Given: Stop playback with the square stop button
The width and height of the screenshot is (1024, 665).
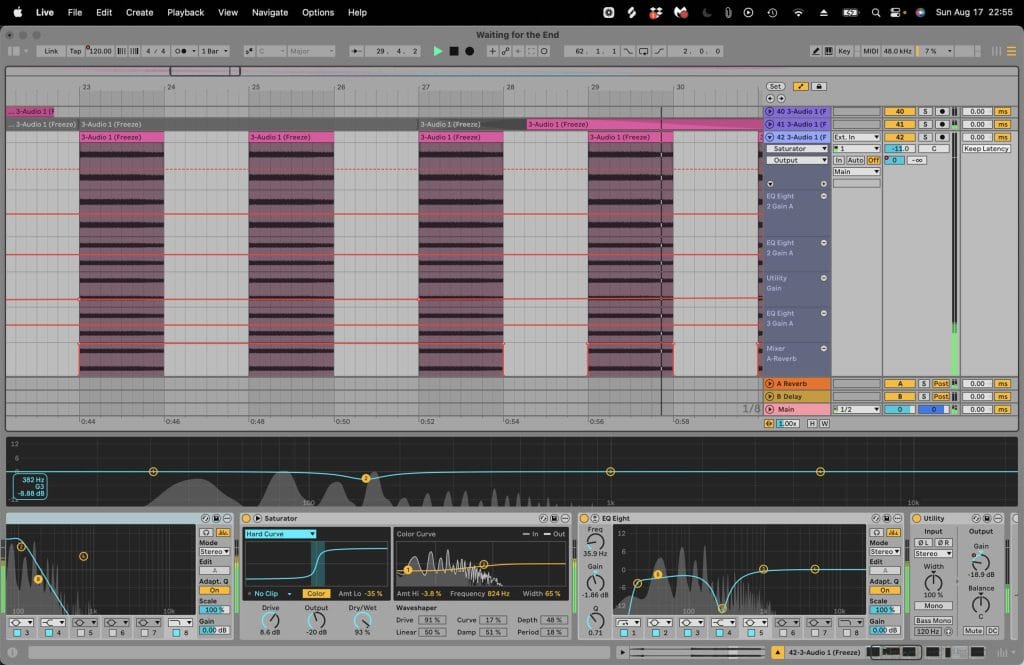Looking at the screenshot, I should pyautogui.click(x=454, y=51).
